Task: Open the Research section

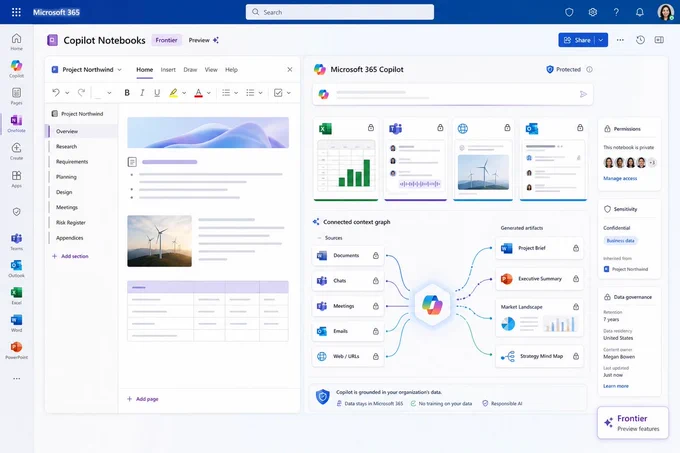Action: [x=66, y=147]
